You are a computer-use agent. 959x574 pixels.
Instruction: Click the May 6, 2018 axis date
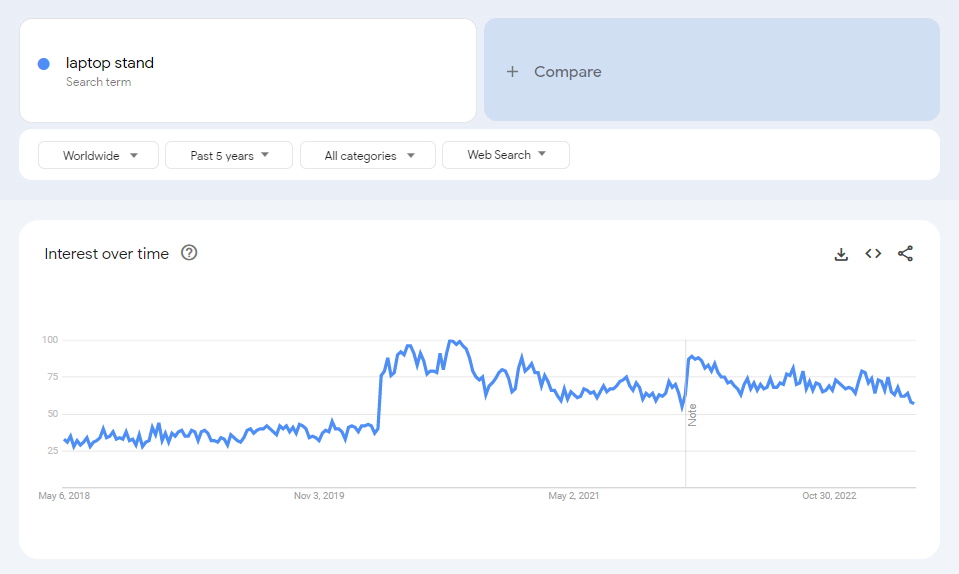tap(64, 496)
